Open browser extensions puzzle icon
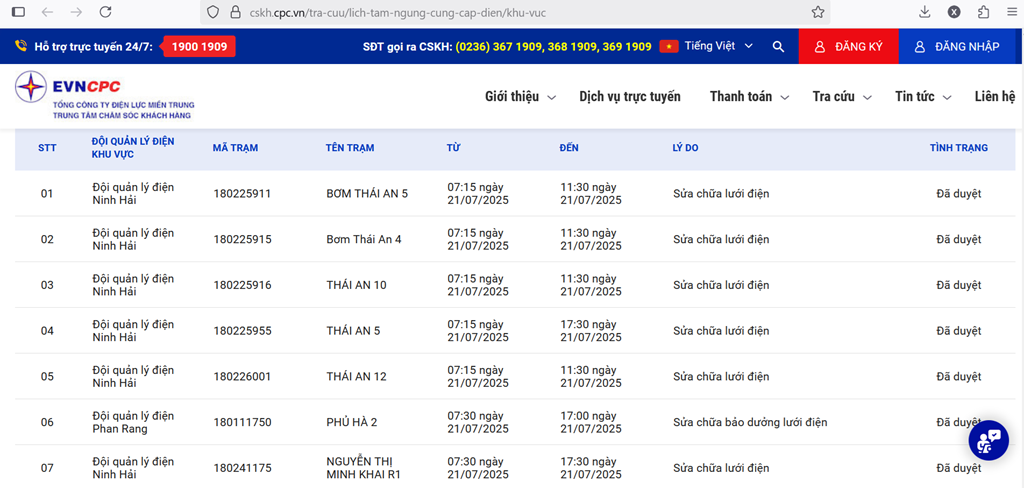The width and height of the screenshot is (1024, 488). [x=984, y=12]
